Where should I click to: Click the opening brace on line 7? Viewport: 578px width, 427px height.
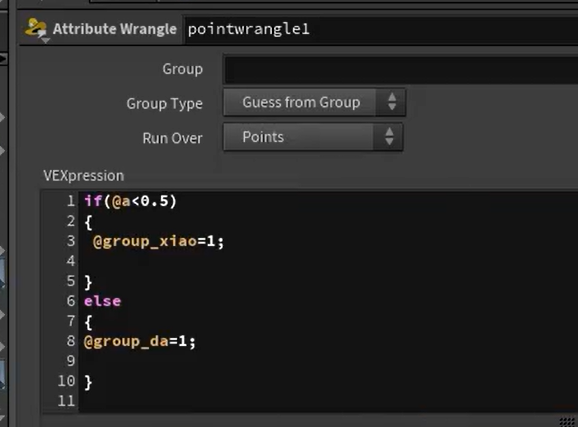click(x=88, y=322)
